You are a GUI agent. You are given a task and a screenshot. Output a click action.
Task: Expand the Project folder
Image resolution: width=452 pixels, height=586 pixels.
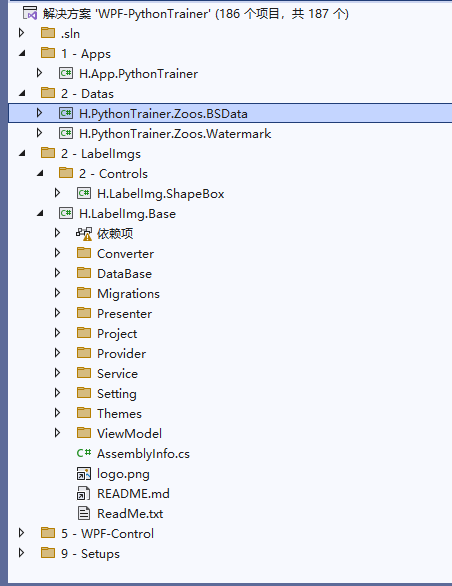(57, 333)
